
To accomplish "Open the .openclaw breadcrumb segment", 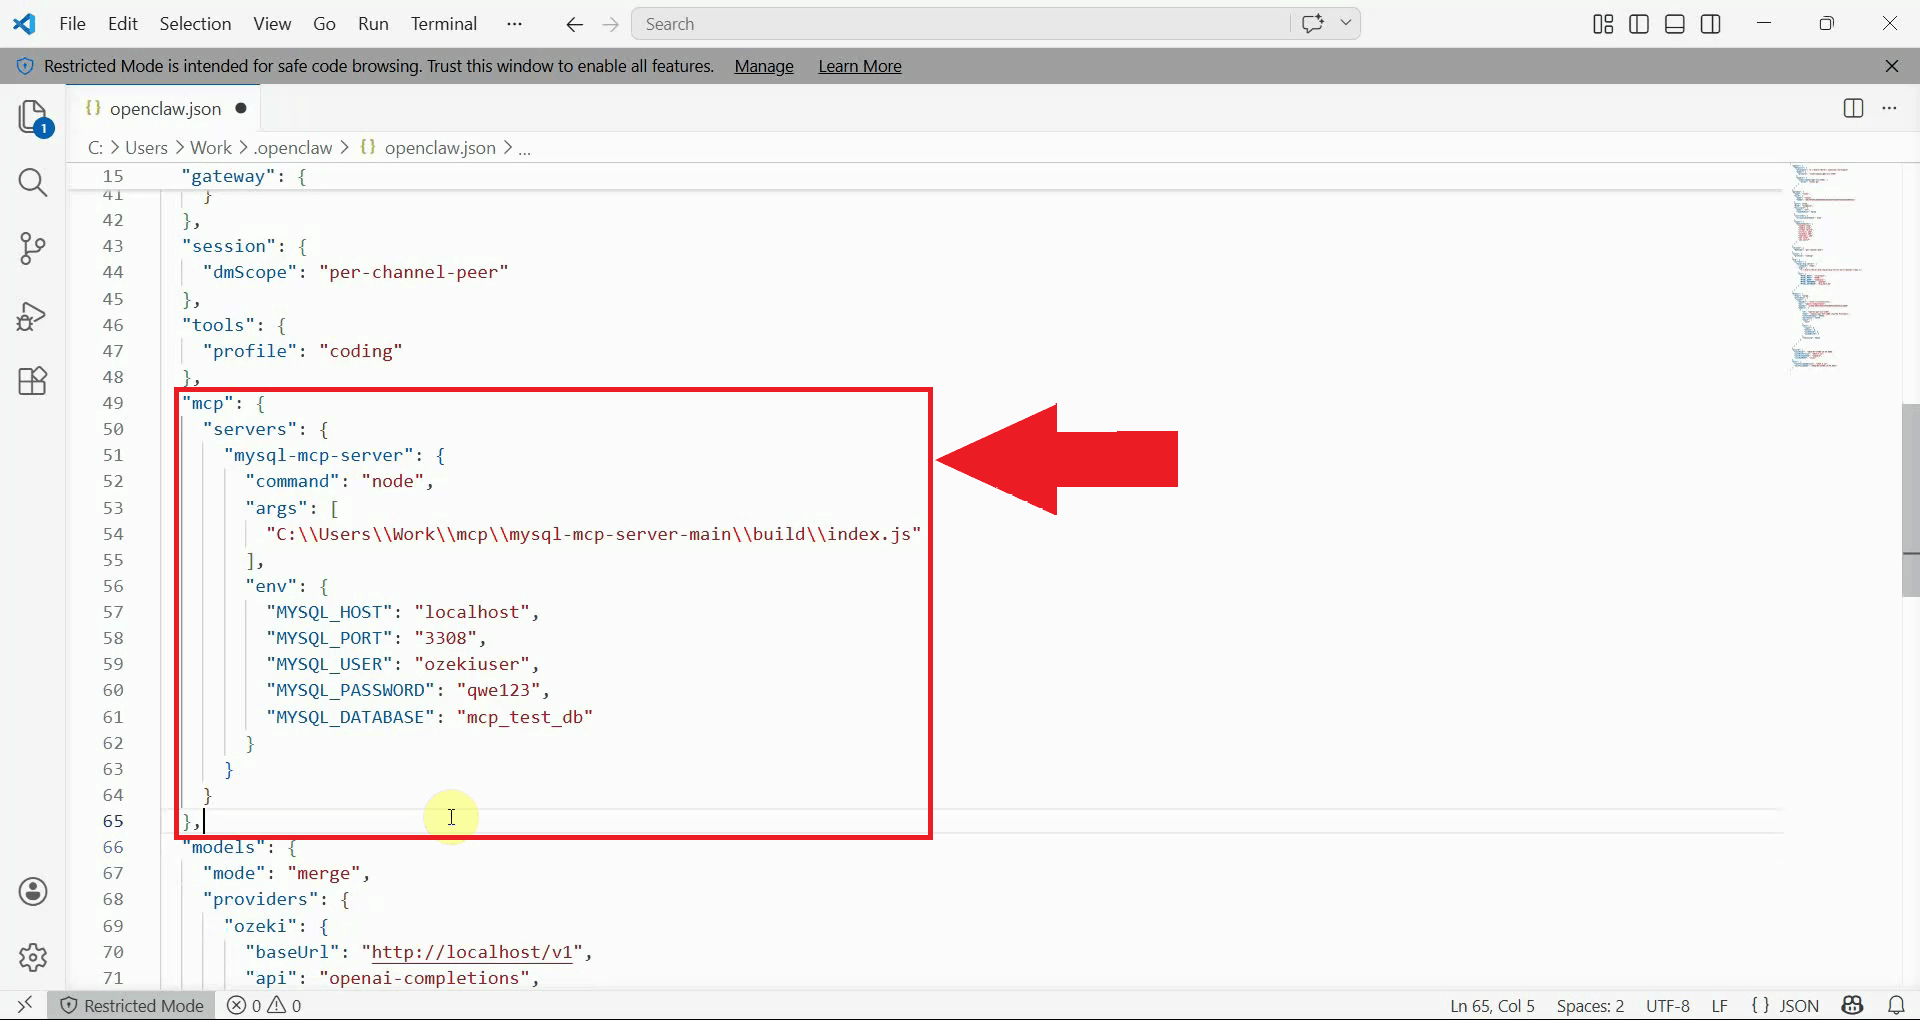I will click(293, 148).
